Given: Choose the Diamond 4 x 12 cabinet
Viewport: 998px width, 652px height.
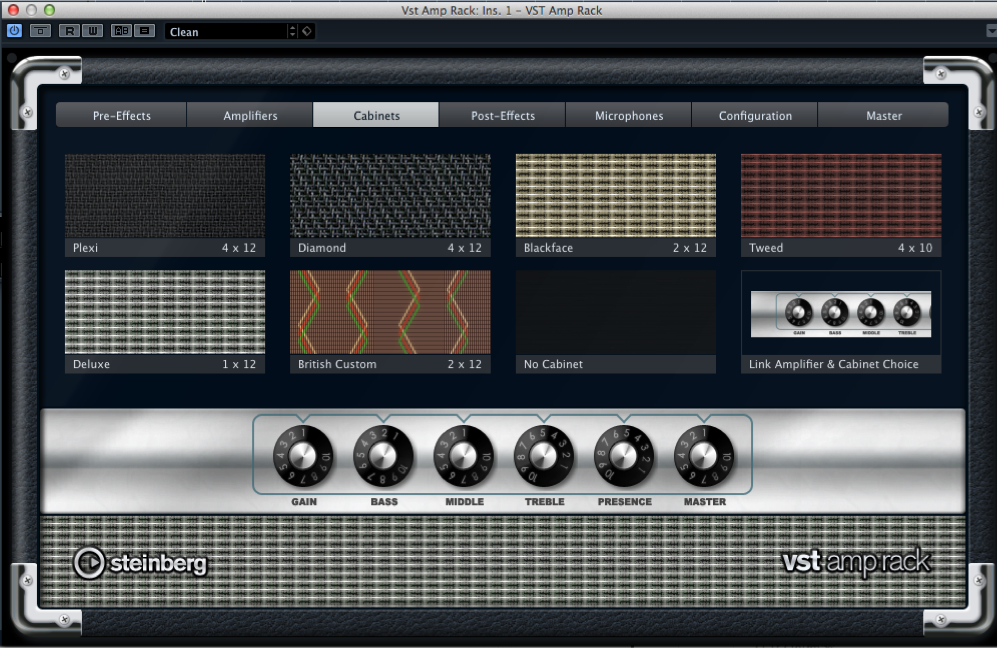Looking at the screenshot, I should pyautogui.click(x=390, y=205).
